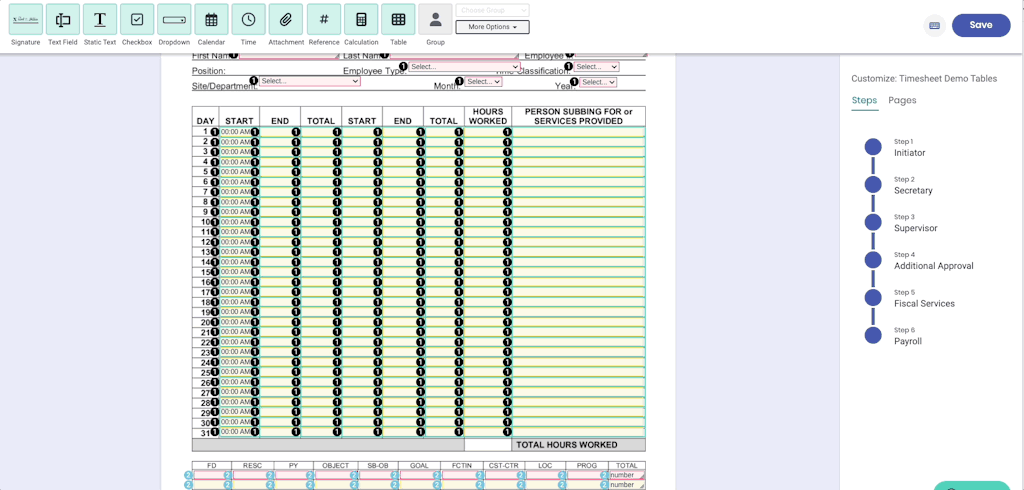Open the Time Classification select dropdown
1024x490 pixels.
[x=596, y=67]
